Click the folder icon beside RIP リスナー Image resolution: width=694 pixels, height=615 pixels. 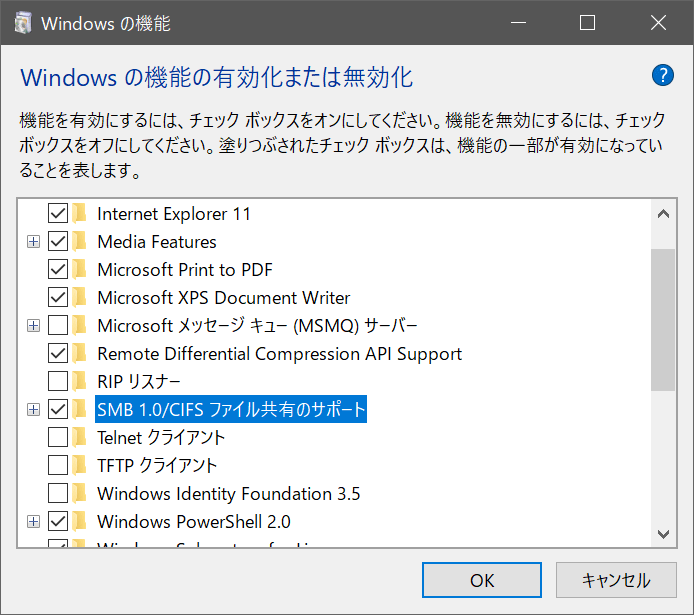click(x=80, y=381)
